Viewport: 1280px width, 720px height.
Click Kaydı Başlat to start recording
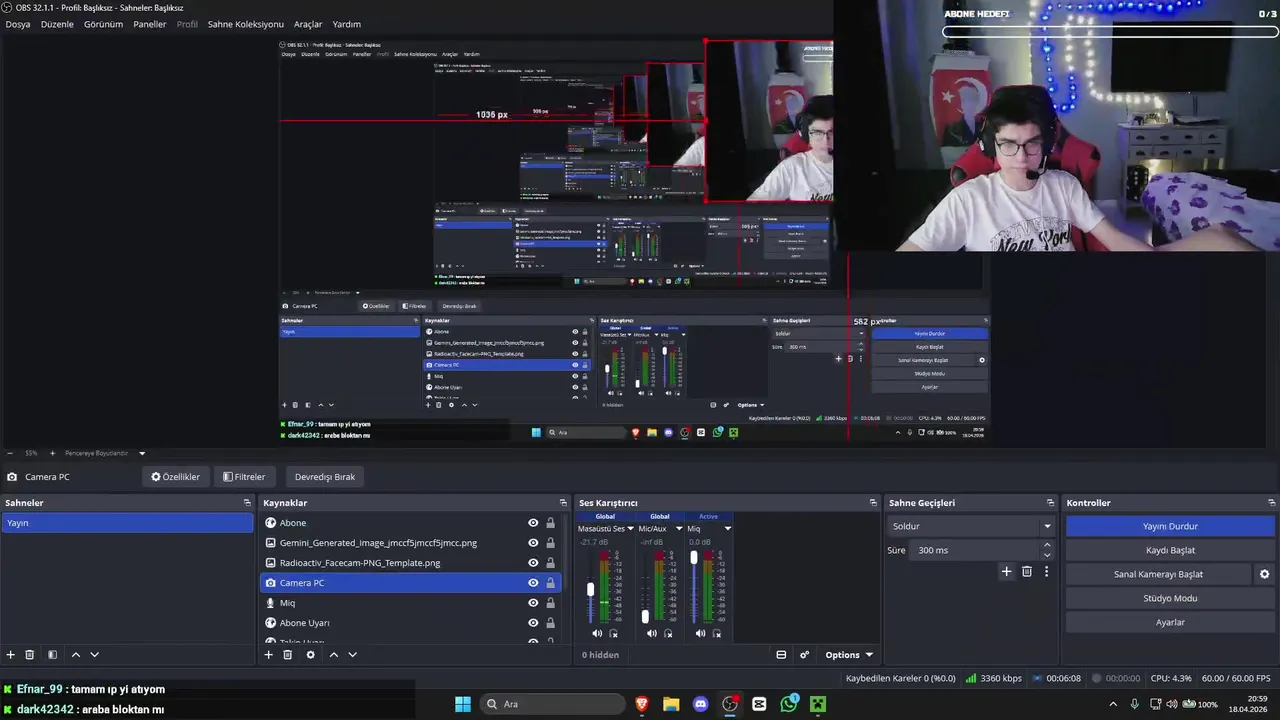click(x=1170, y=550)
